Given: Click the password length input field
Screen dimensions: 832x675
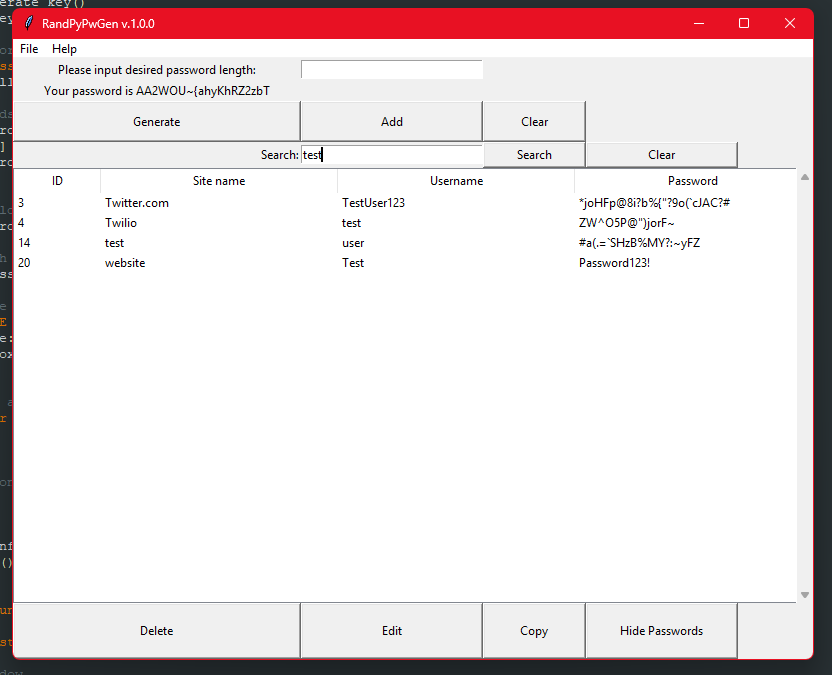Looking at the screenshot, I should [x=392, y=70].
